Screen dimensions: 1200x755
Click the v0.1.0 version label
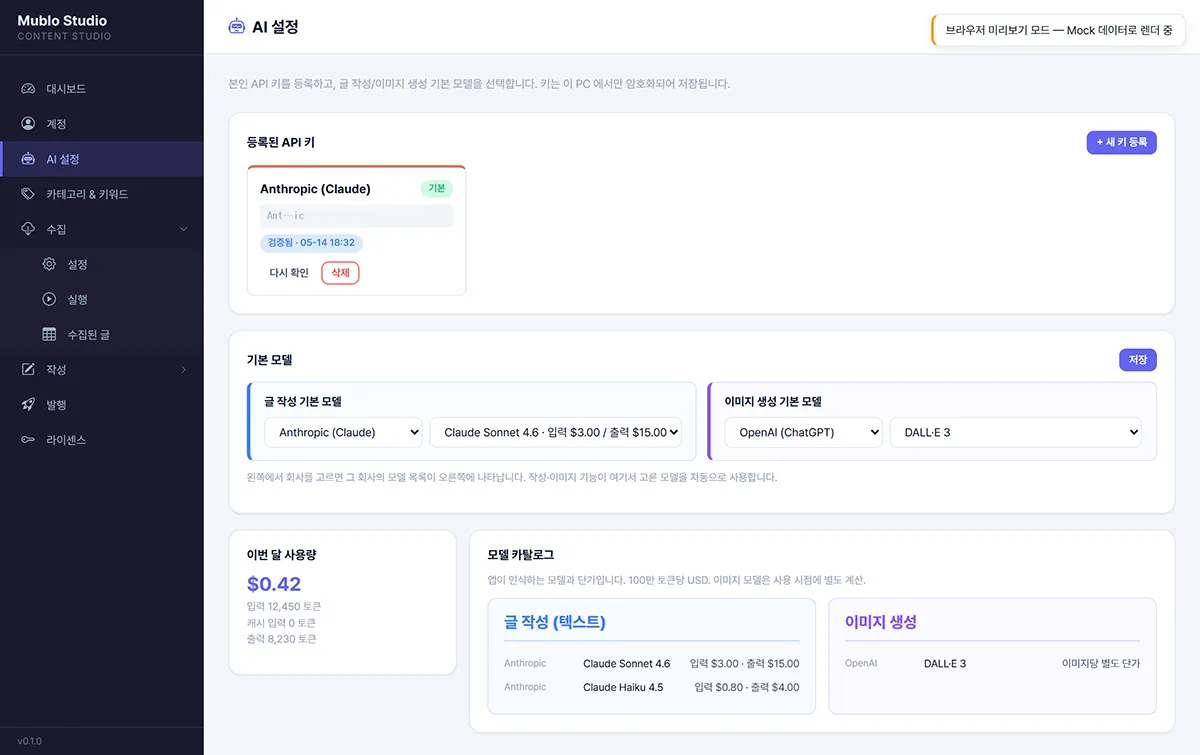pos(30,742)
